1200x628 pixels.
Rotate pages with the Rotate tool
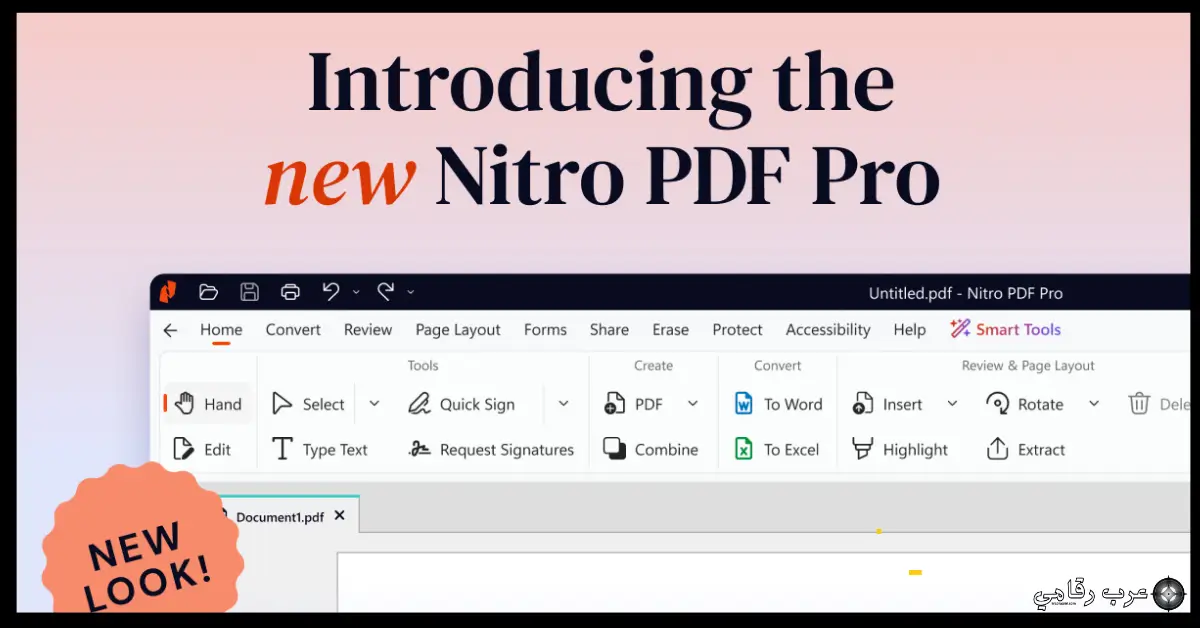(1024, 404)
